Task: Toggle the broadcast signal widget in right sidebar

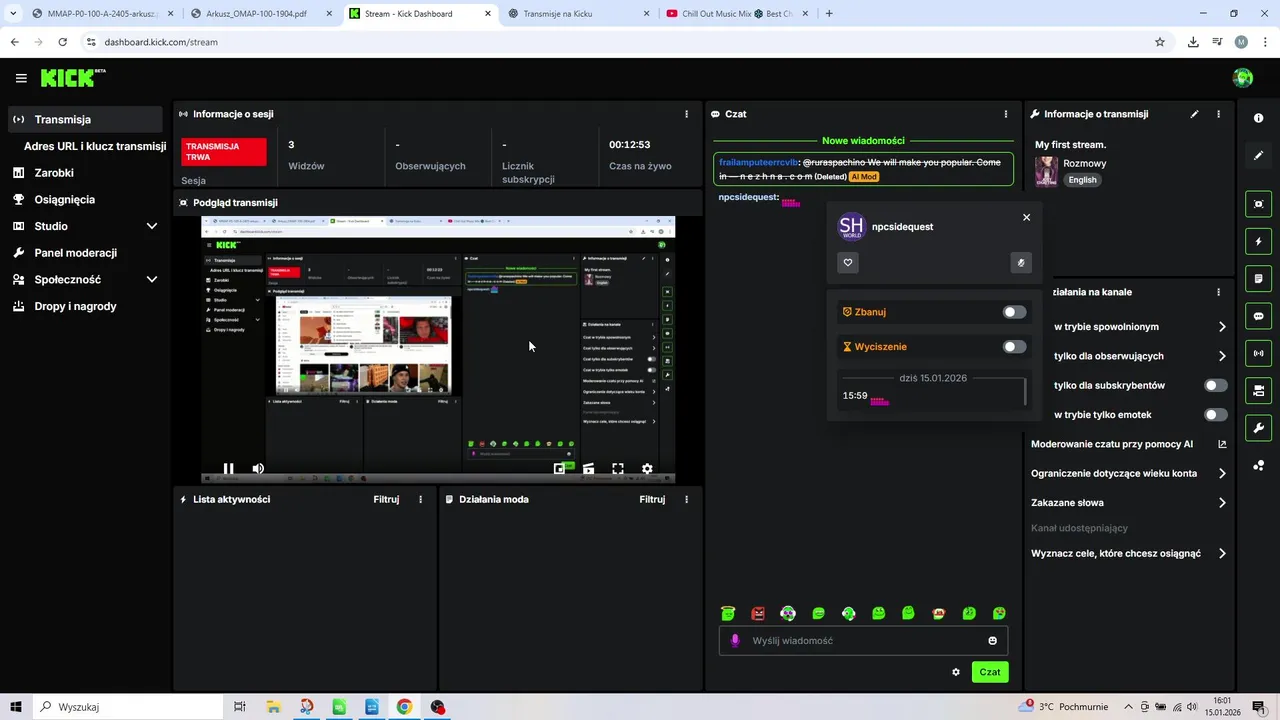Action: pos(1258,353)
